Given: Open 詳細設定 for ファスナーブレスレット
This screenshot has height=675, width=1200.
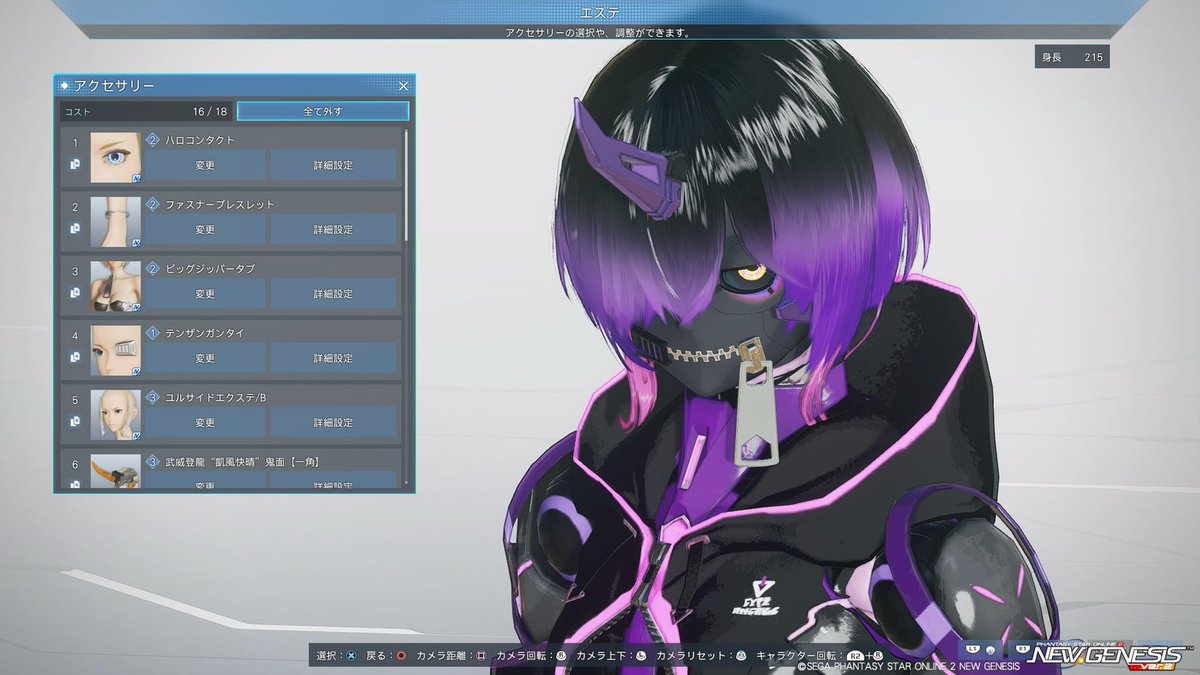Looking at the screenshot, I should (x=333, y=229).
